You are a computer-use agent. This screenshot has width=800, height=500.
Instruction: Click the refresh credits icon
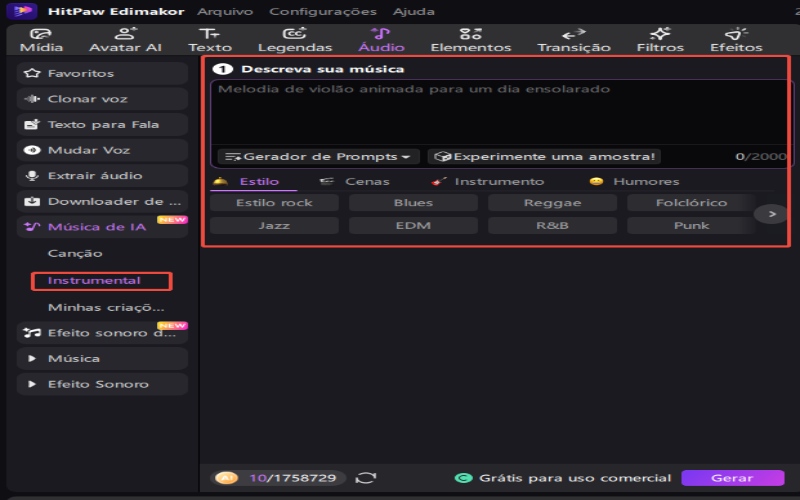coord(366,478)
